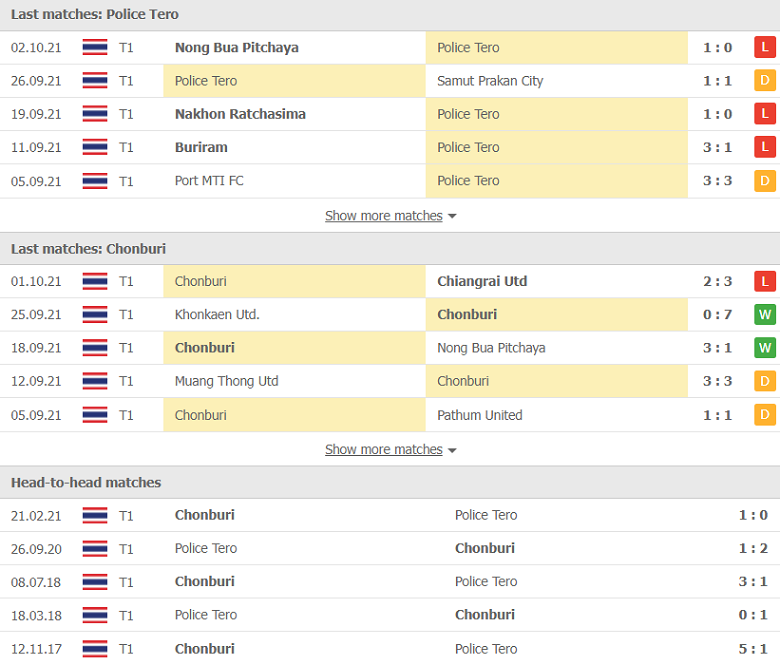The width and height of the screenshot is (780, 665).
Task: Open the 08.07.18 Chonburi vs Police Tero row
Action: tap(390, 582)
